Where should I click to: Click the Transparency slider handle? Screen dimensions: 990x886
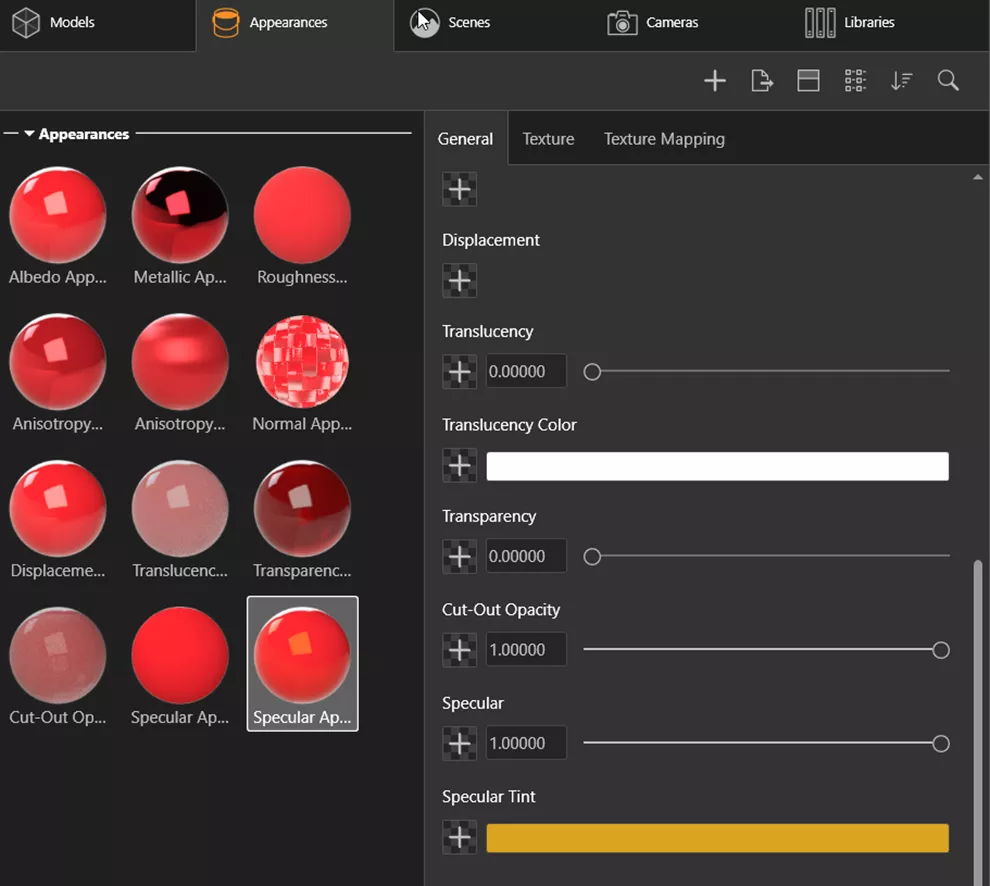click(592, 556)
